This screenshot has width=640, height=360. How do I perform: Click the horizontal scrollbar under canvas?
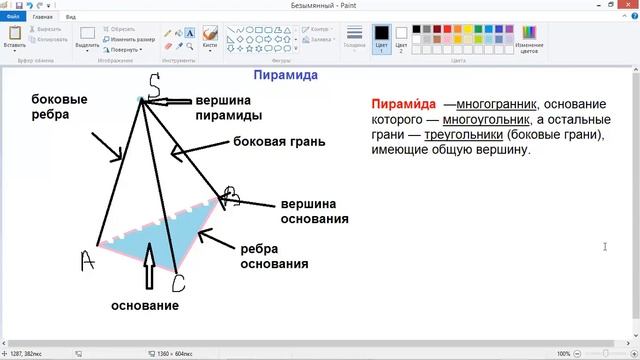(x=311, y=343)
